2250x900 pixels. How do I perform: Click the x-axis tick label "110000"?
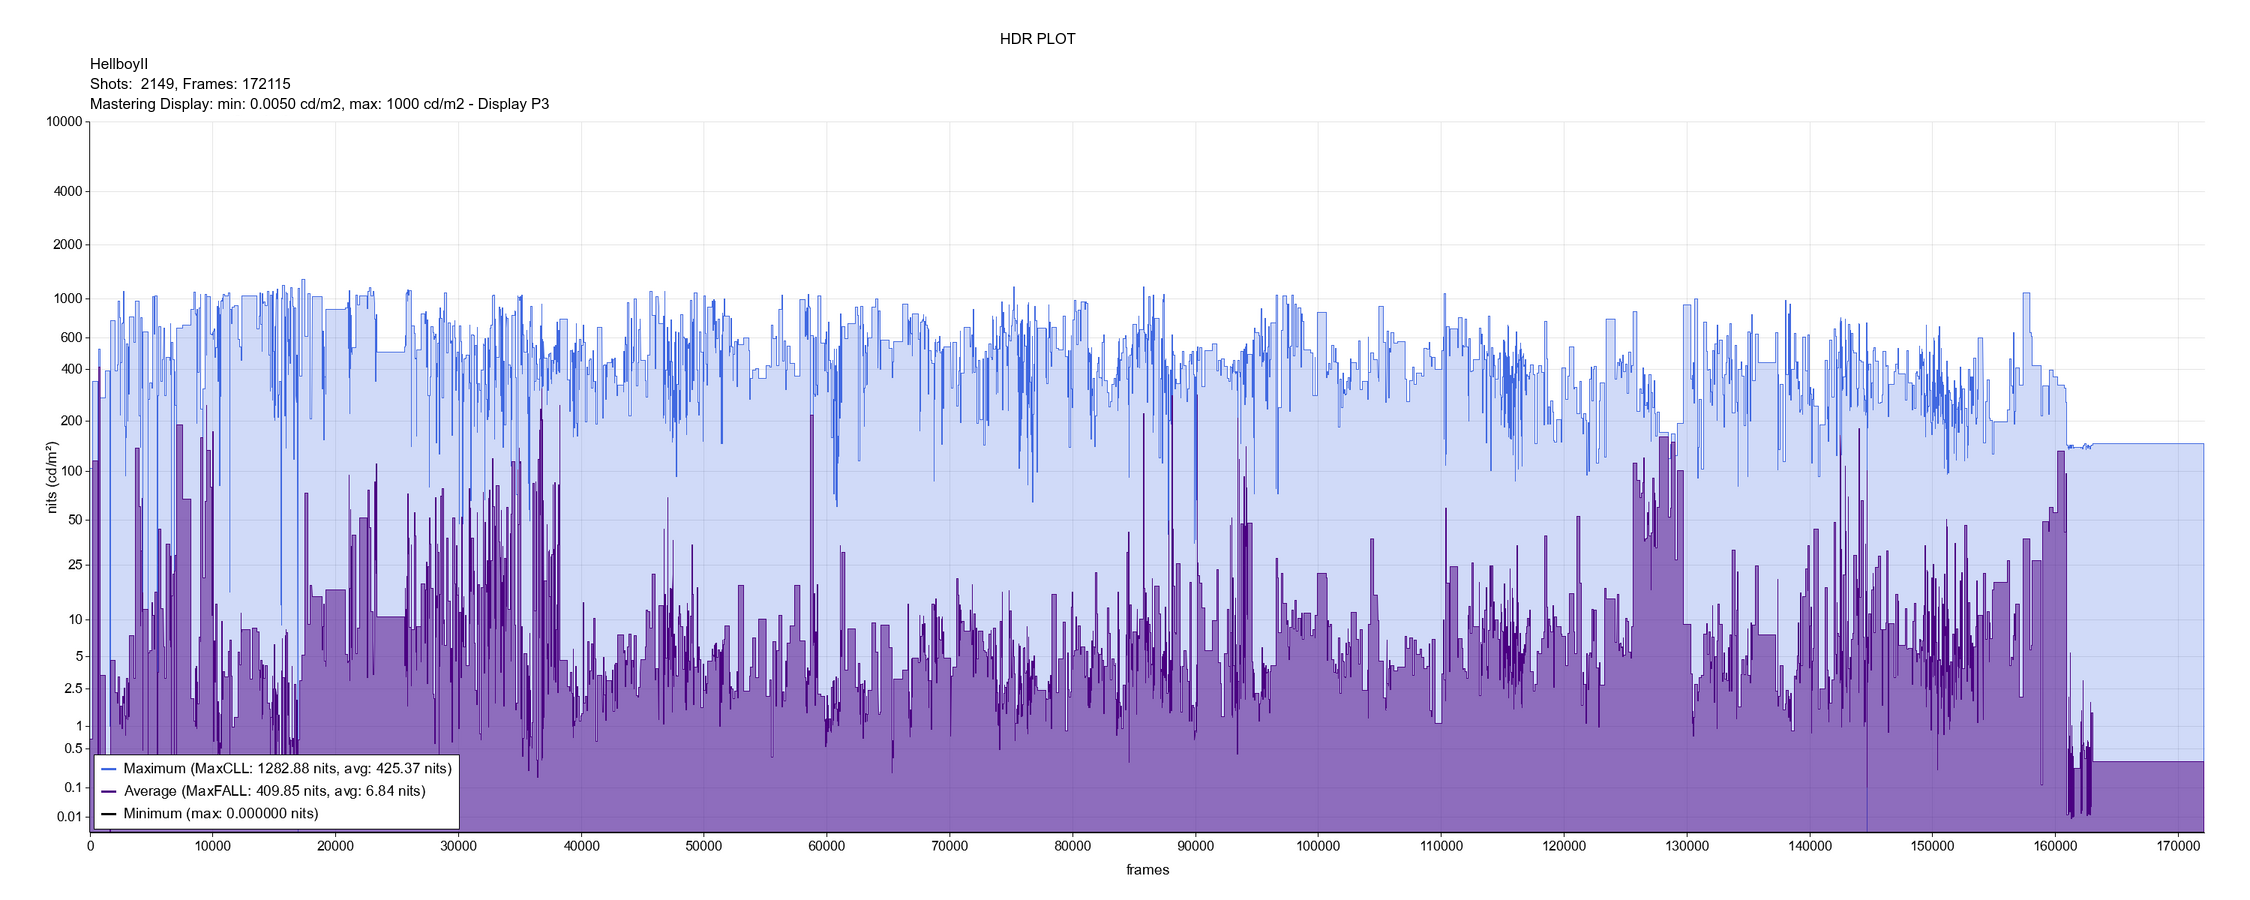1441,847
